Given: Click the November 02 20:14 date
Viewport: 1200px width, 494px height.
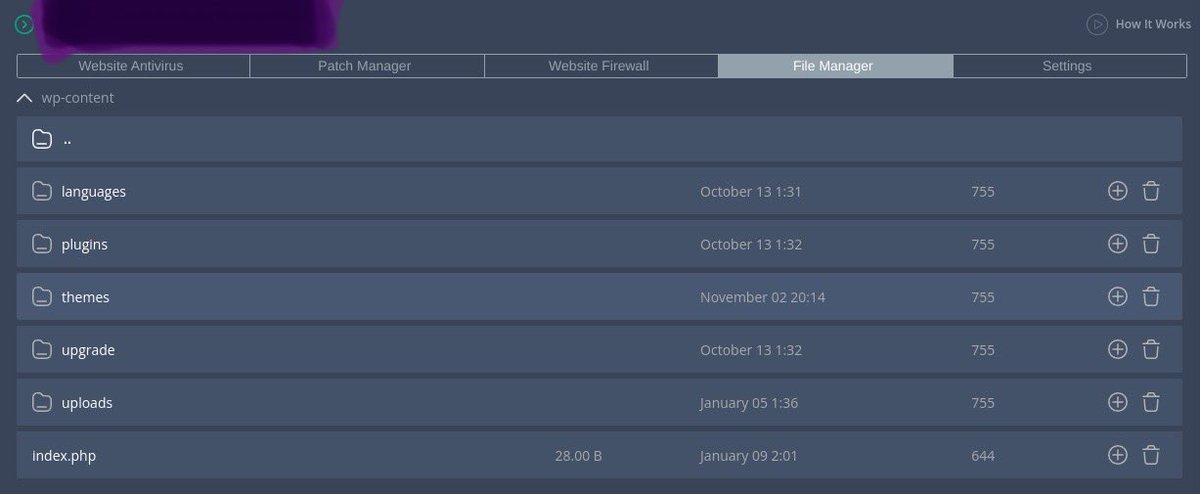Looking at the screenshot, I should coord(763,297).
